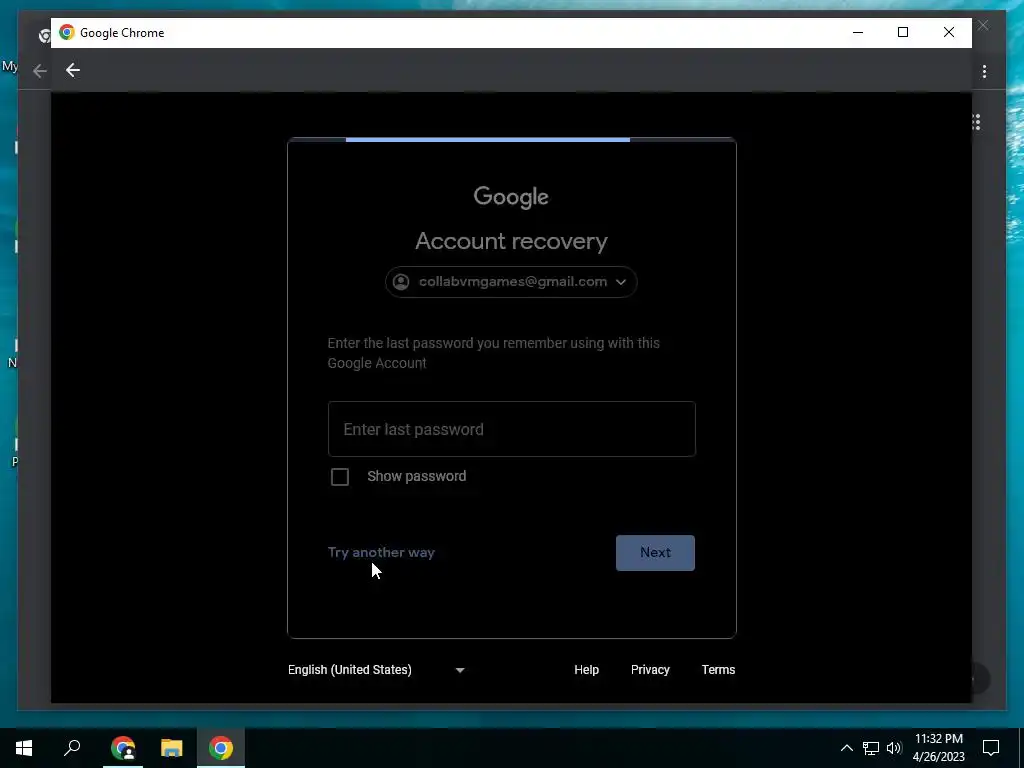Click the Enter last password field
The width and height of the screenshot is (1024, 768).
(511, 429)
